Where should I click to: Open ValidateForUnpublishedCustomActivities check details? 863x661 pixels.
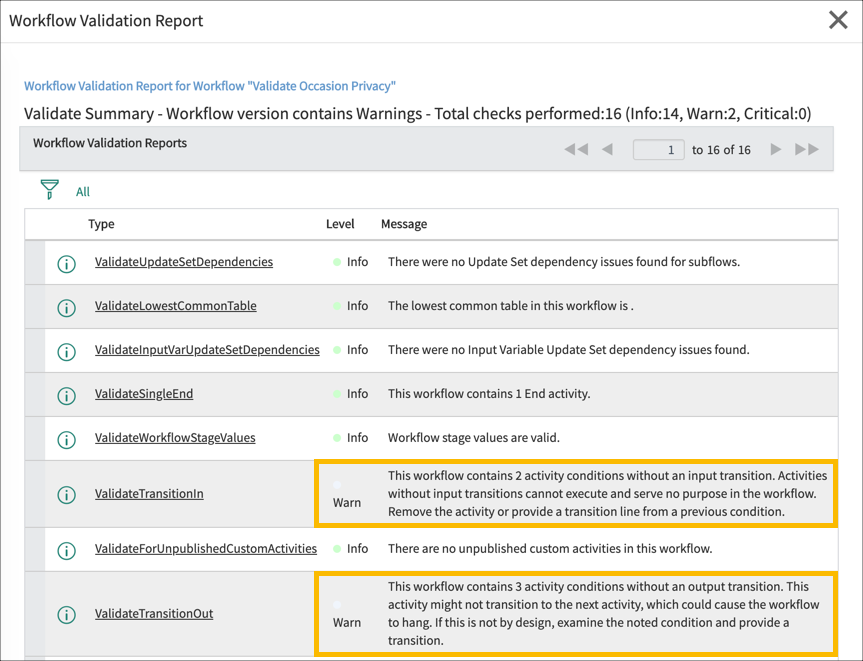(205, 548)
